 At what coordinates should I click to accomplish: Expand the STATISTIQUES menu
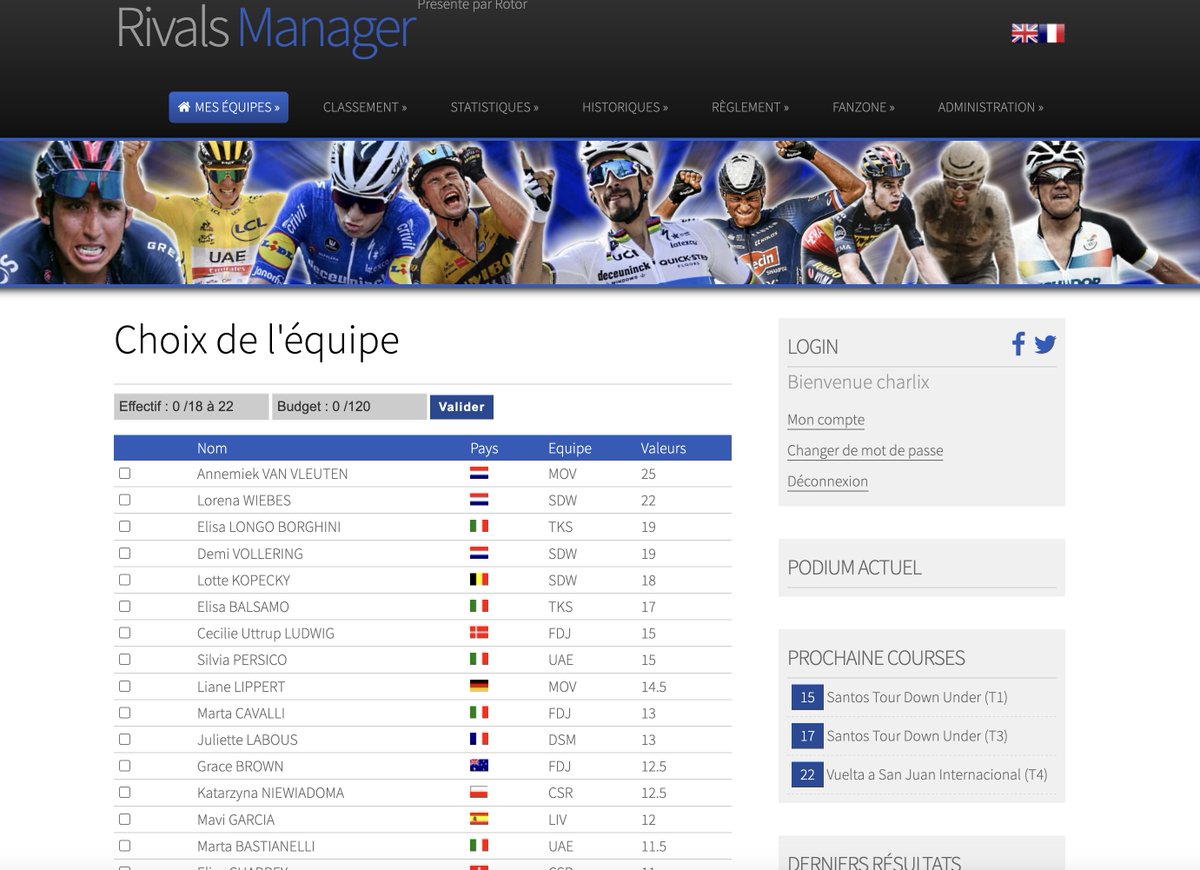494,107
